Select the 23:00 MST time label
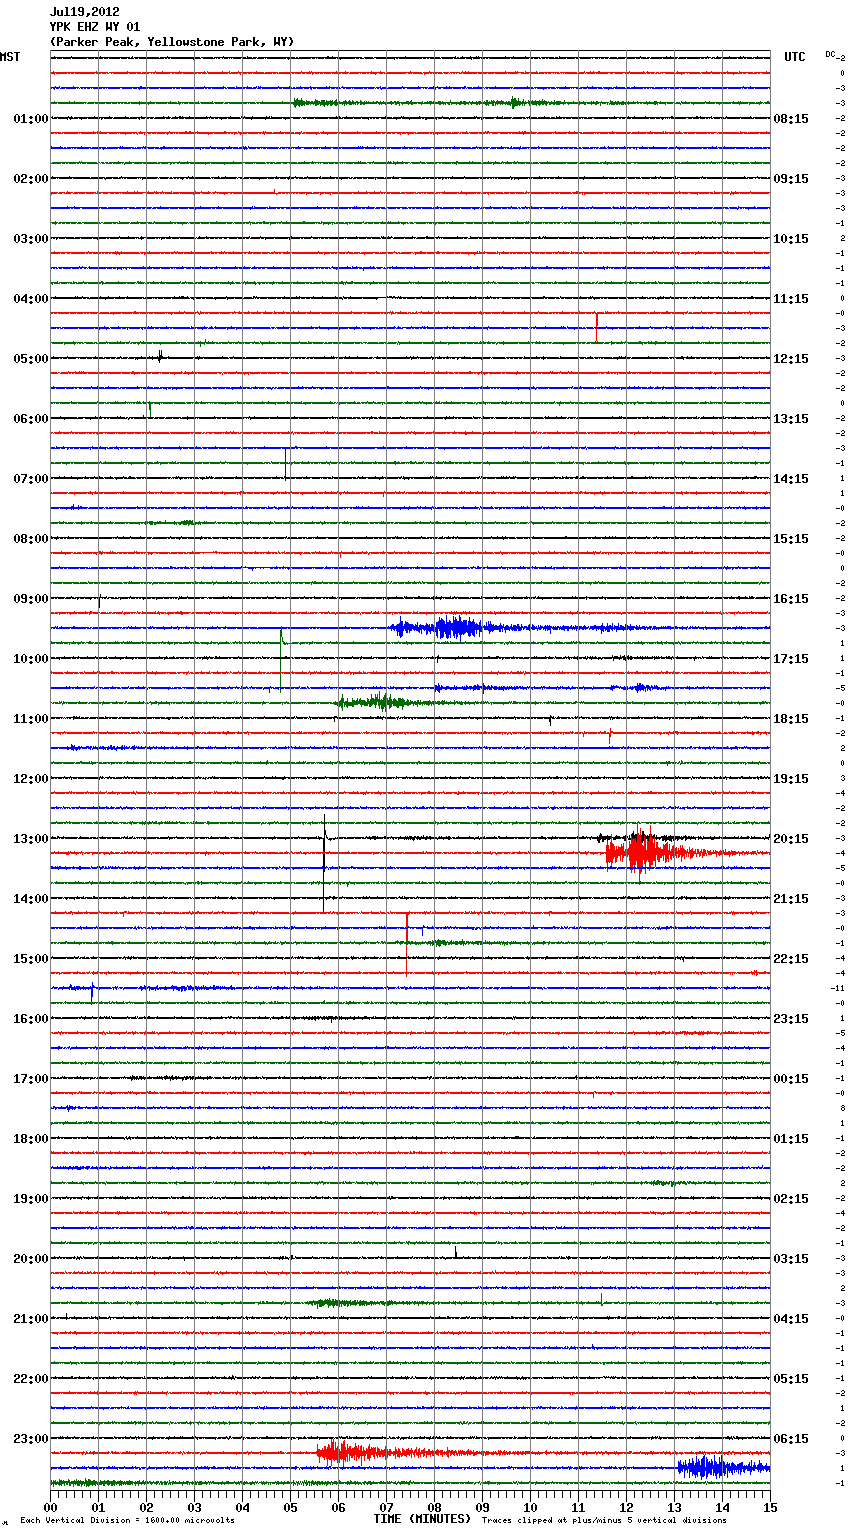Screen dimensions: 850x1534 coord(30,1439)
